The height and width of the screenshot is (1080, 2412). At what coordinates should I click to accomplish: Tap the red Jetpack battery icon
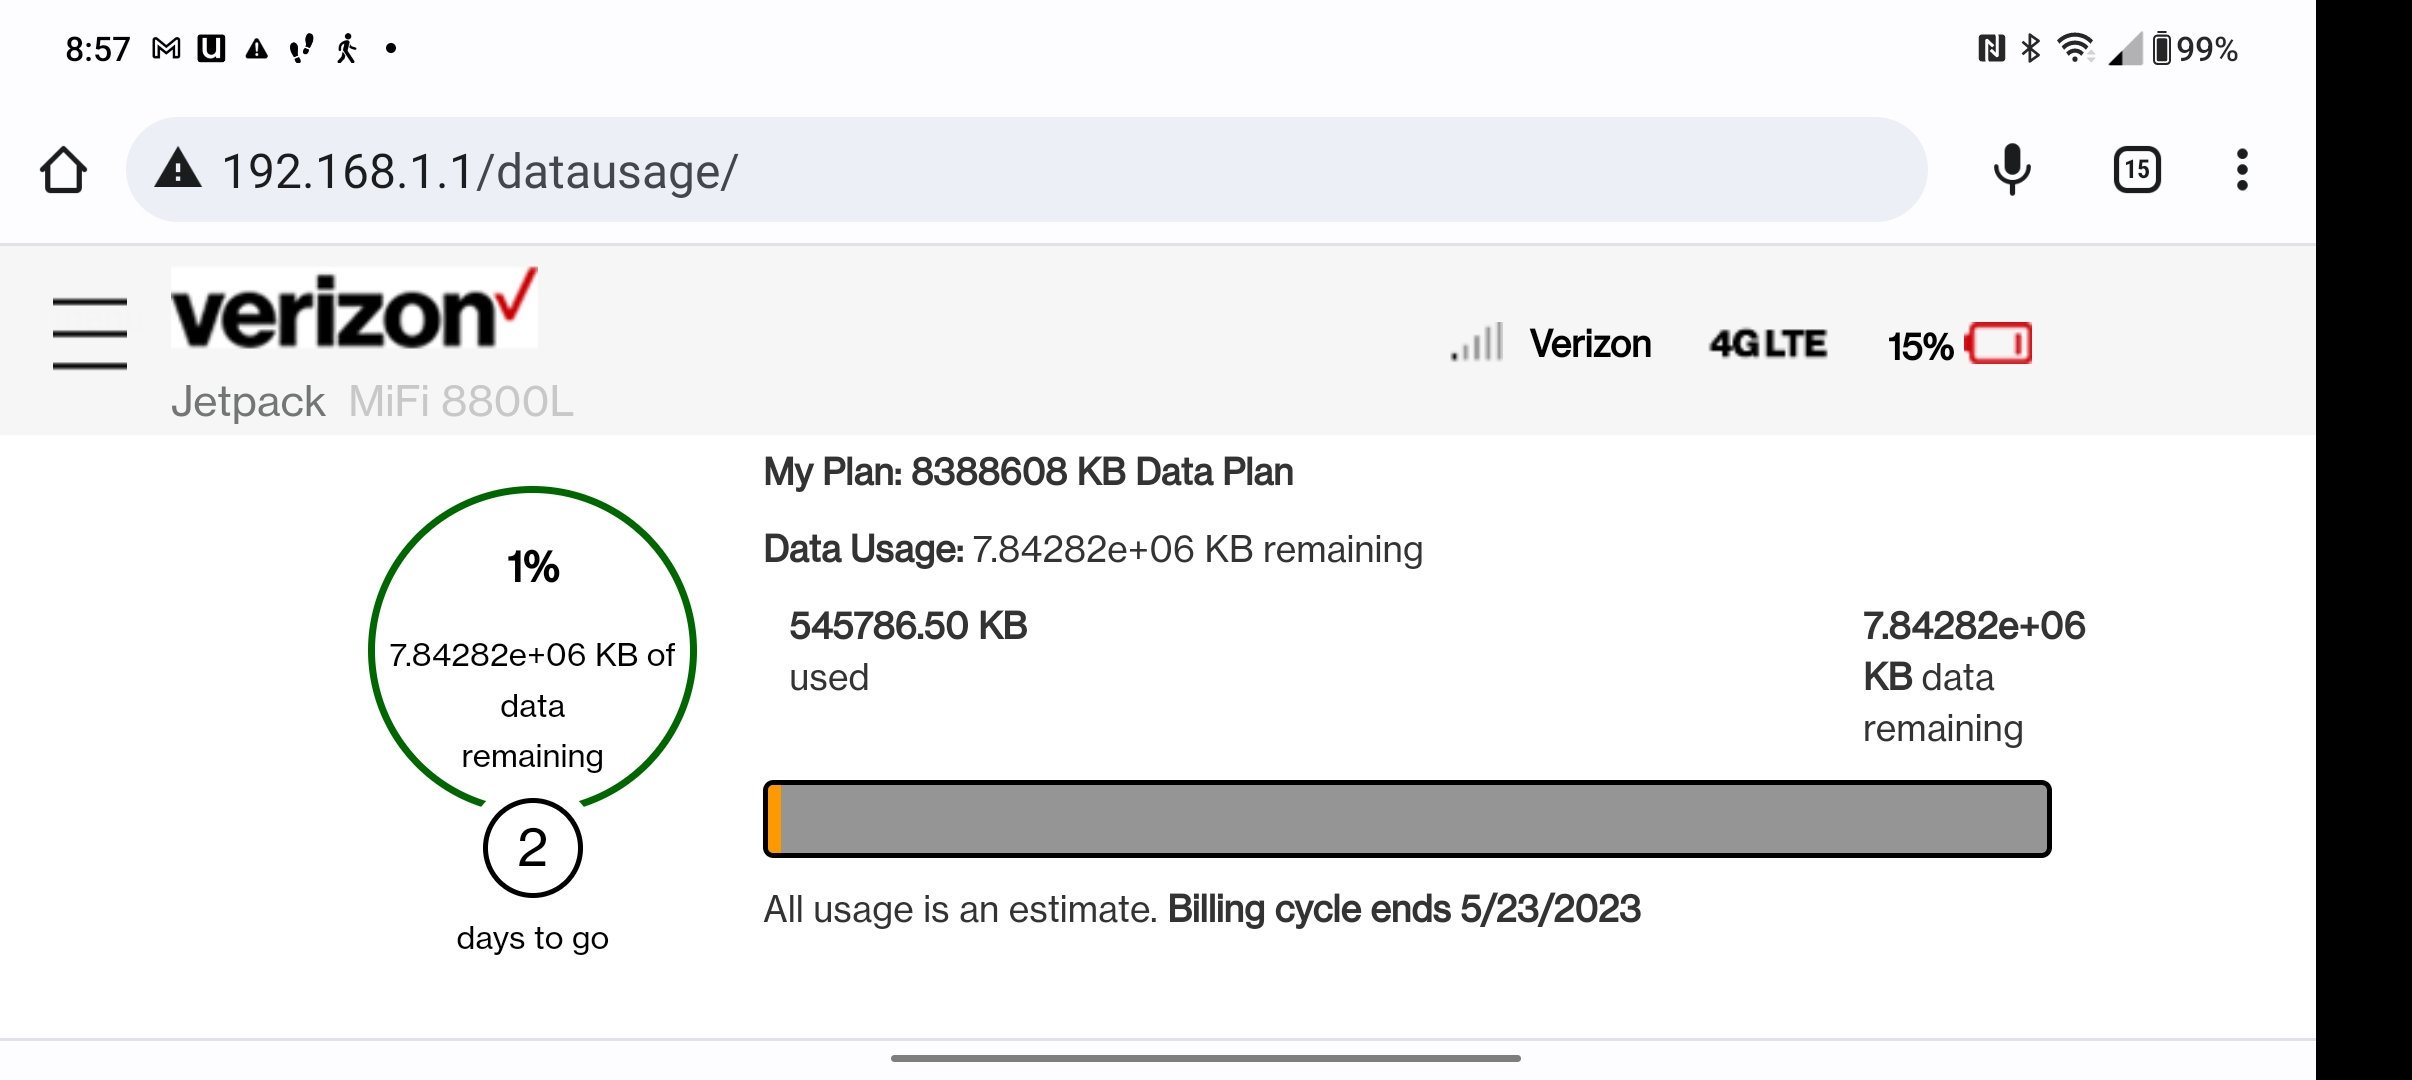click(1999, 343)
